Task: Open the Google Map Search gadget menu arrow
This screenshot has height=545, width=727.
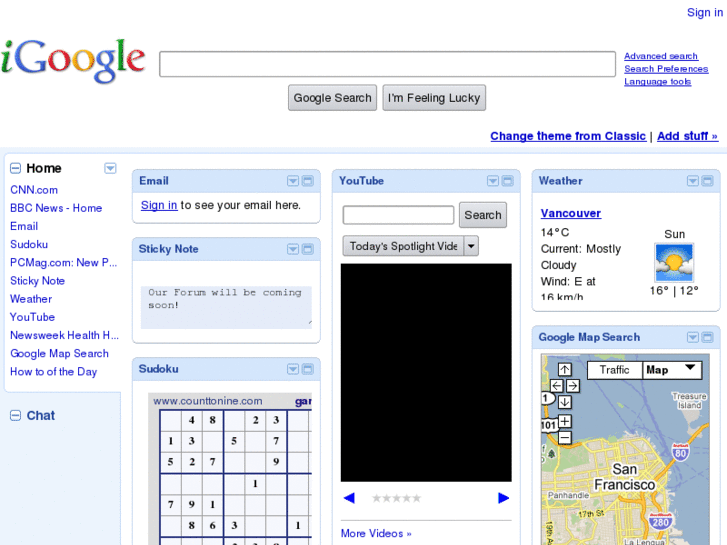Action: pyautogui.click(x=693, y=337)
